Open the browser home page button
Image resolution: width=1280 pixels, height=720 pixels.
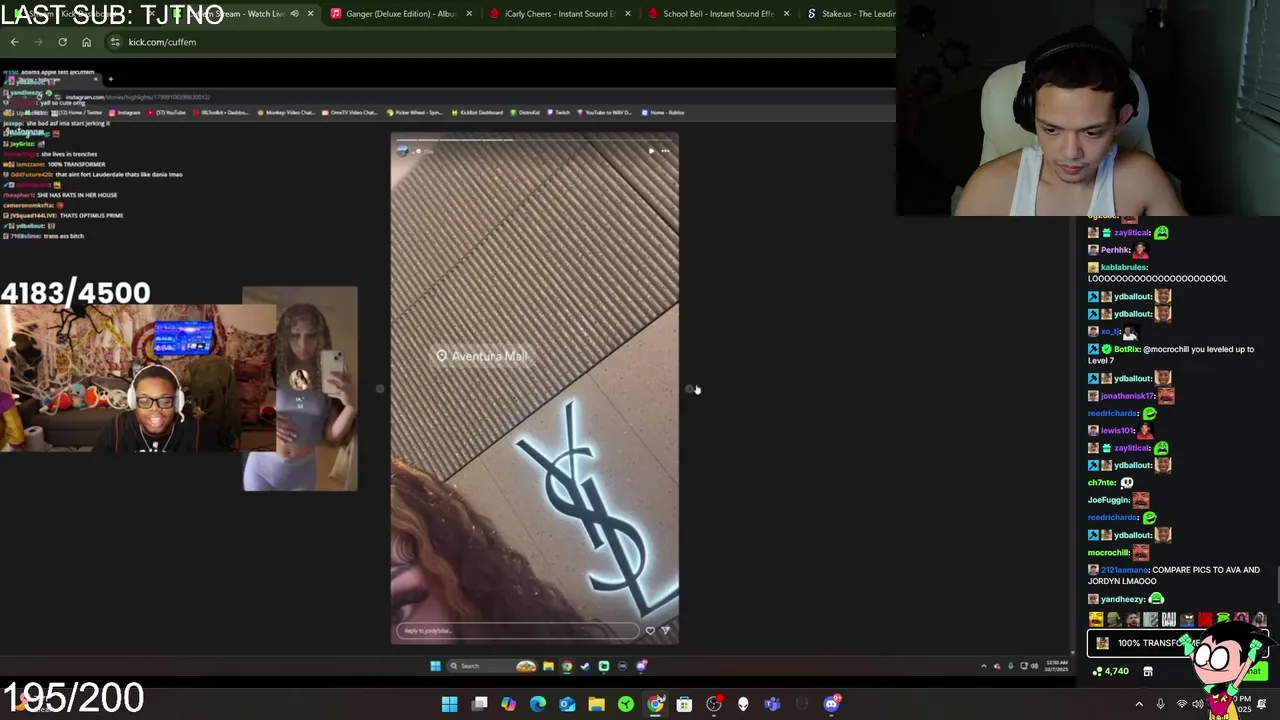tap(86, 42)
